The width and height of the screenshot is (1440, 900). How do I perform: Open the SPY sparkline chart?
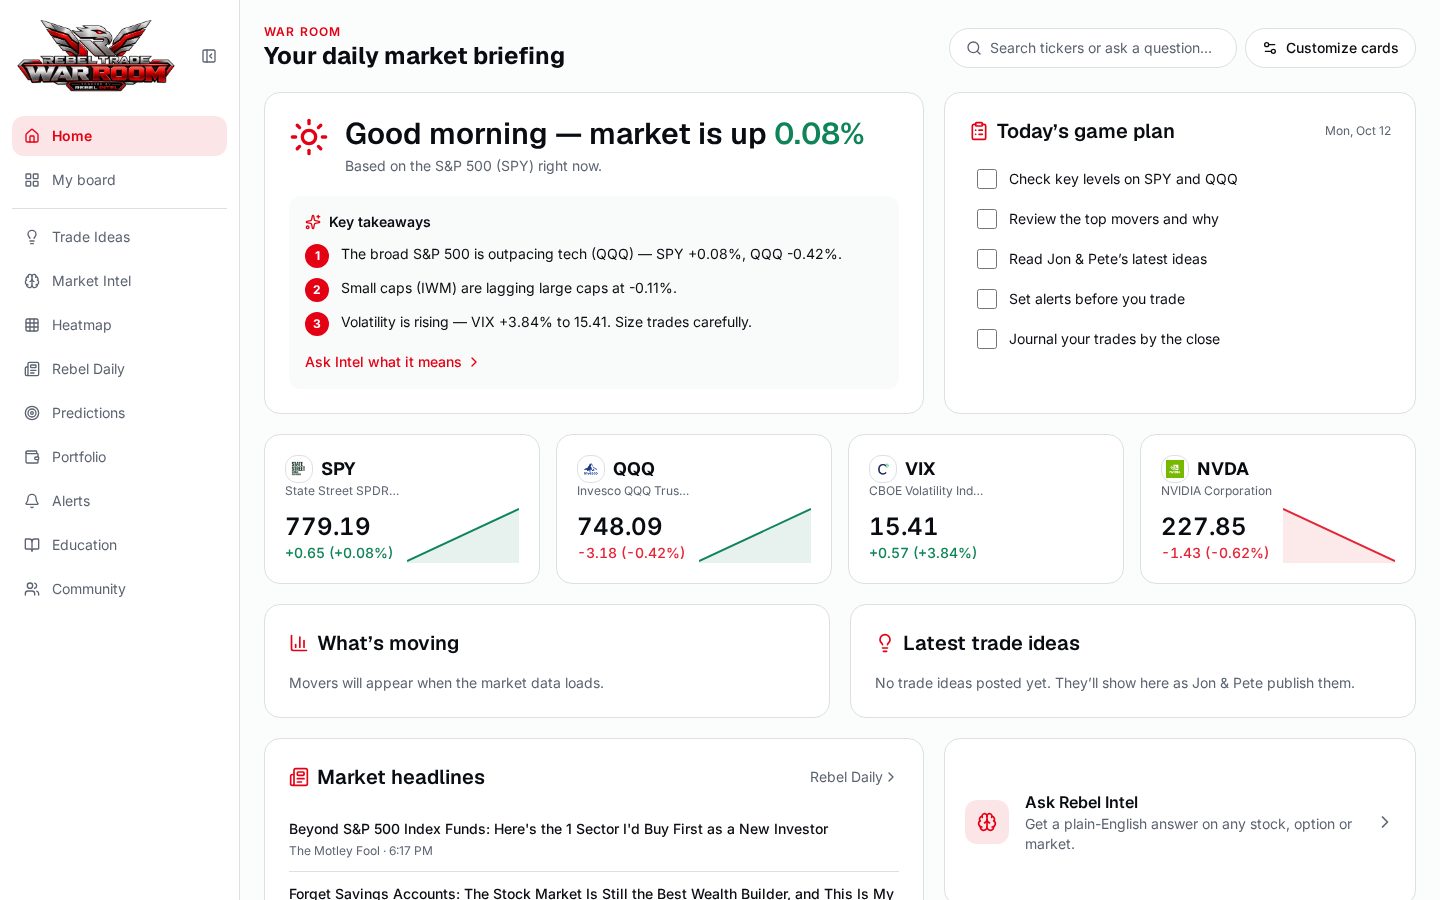tap(463, 535)
